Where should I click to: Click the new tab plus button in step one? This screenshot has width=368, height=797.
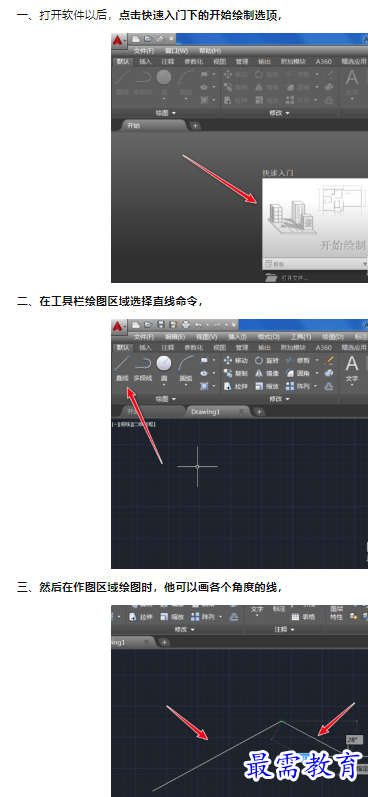point(195,126)
